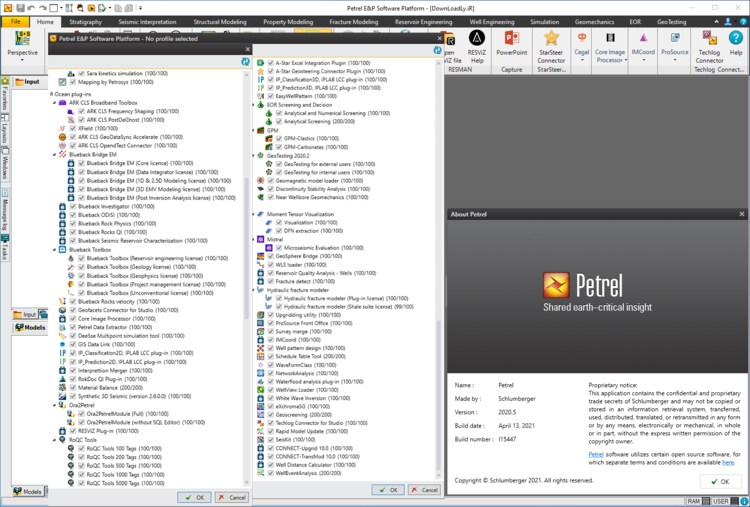Image resolution: width=750 pixels, height=507 pixels.
Task: Collapse Ora2Petrel group
Action: click(55, 405)
